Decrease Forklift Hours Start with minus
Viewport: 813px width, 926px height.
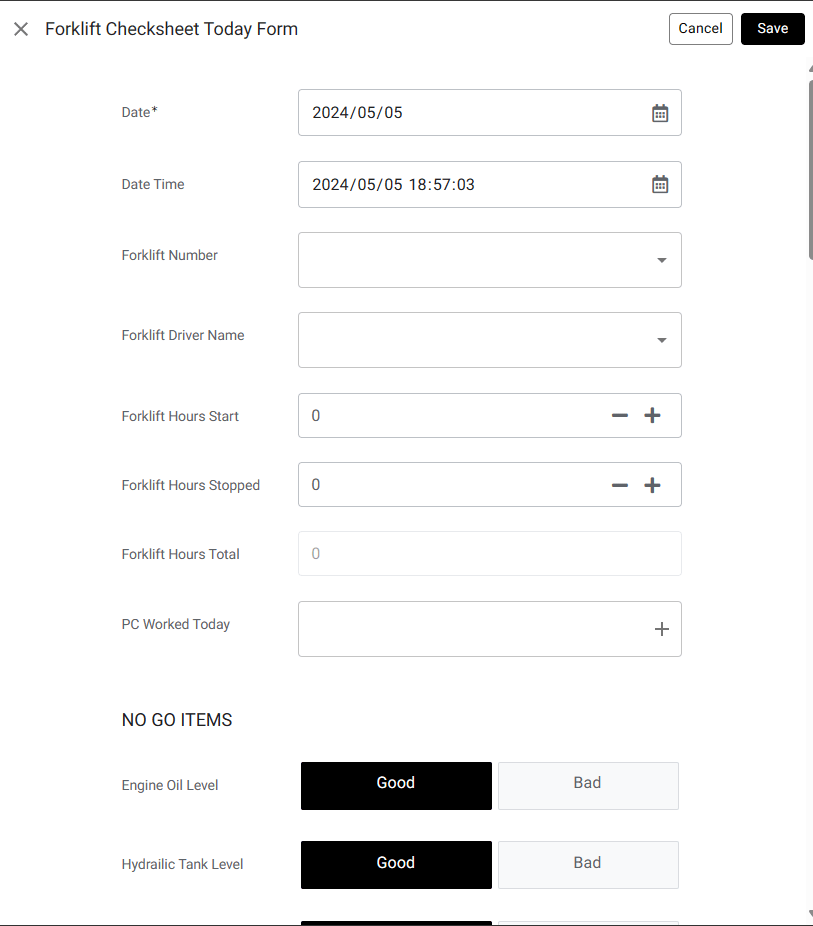point(620,416)
